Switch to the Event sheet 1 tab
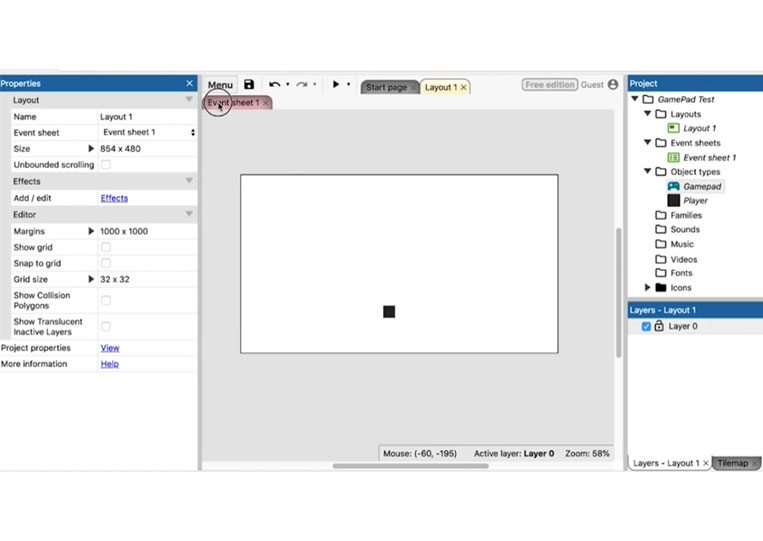The width and height of the screenshot is (763, 541). coord(234,103)
